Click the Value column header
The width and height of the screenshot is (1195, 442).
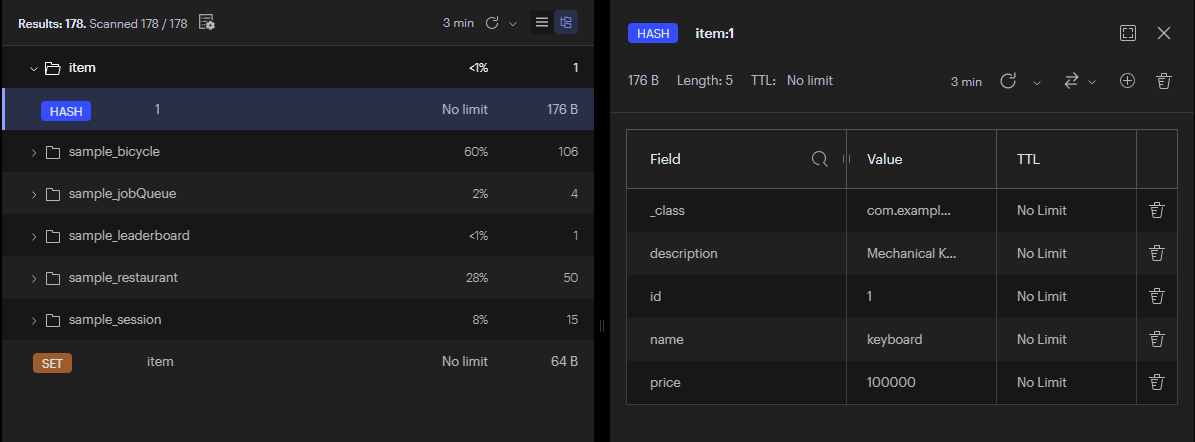click(x=921, y=159)
